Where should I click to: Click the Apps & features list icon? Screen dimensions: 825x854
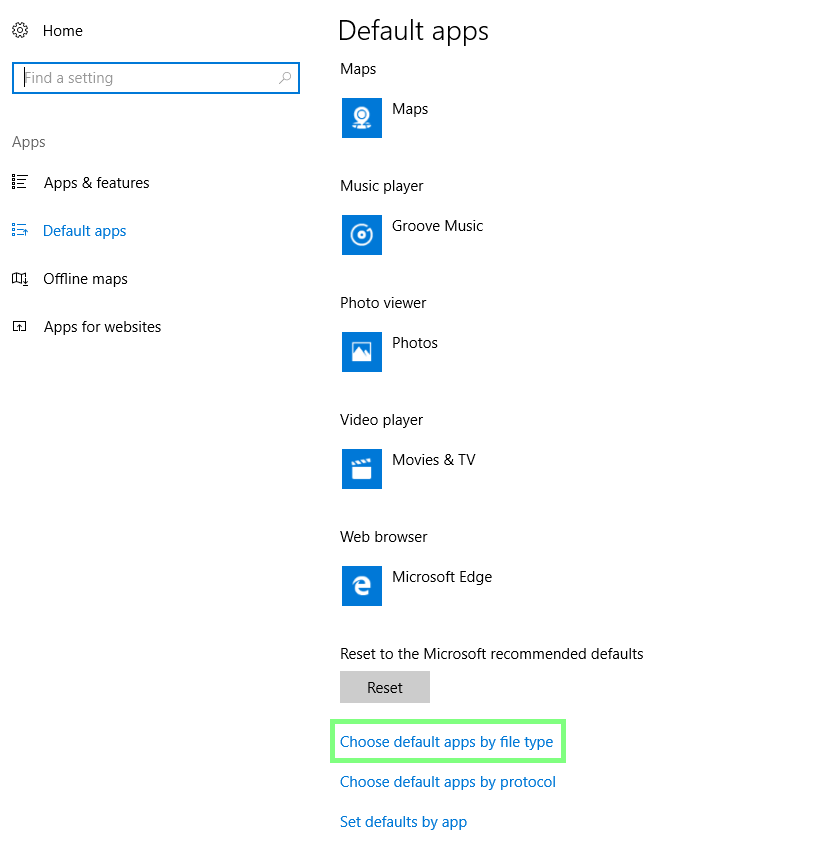[20, 182]
